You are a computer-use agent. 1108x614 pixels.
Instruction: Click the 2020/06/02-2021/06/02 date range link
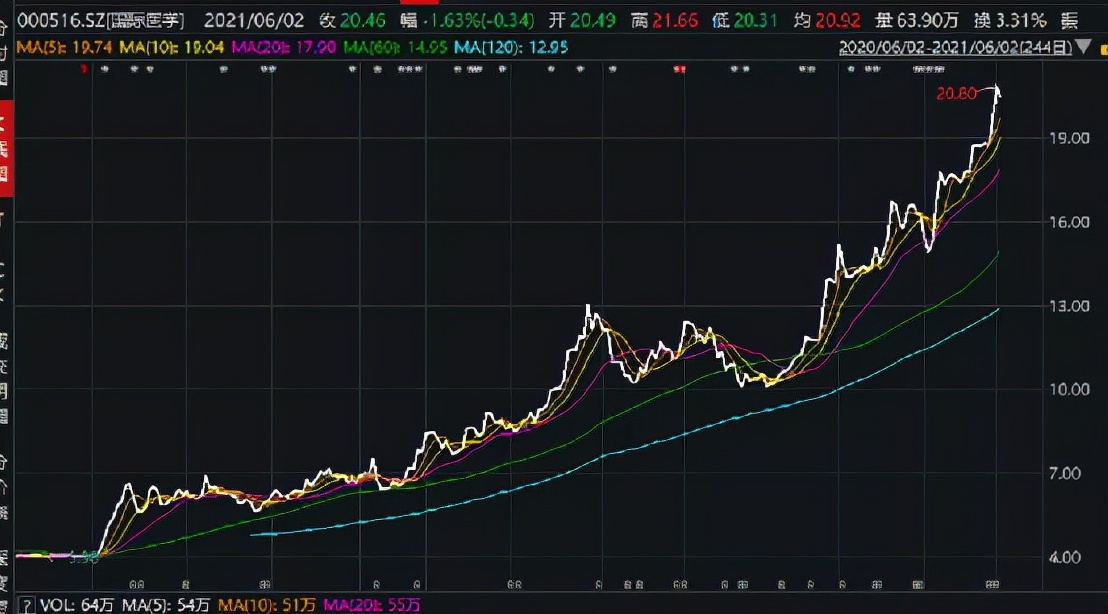[955, 47]
